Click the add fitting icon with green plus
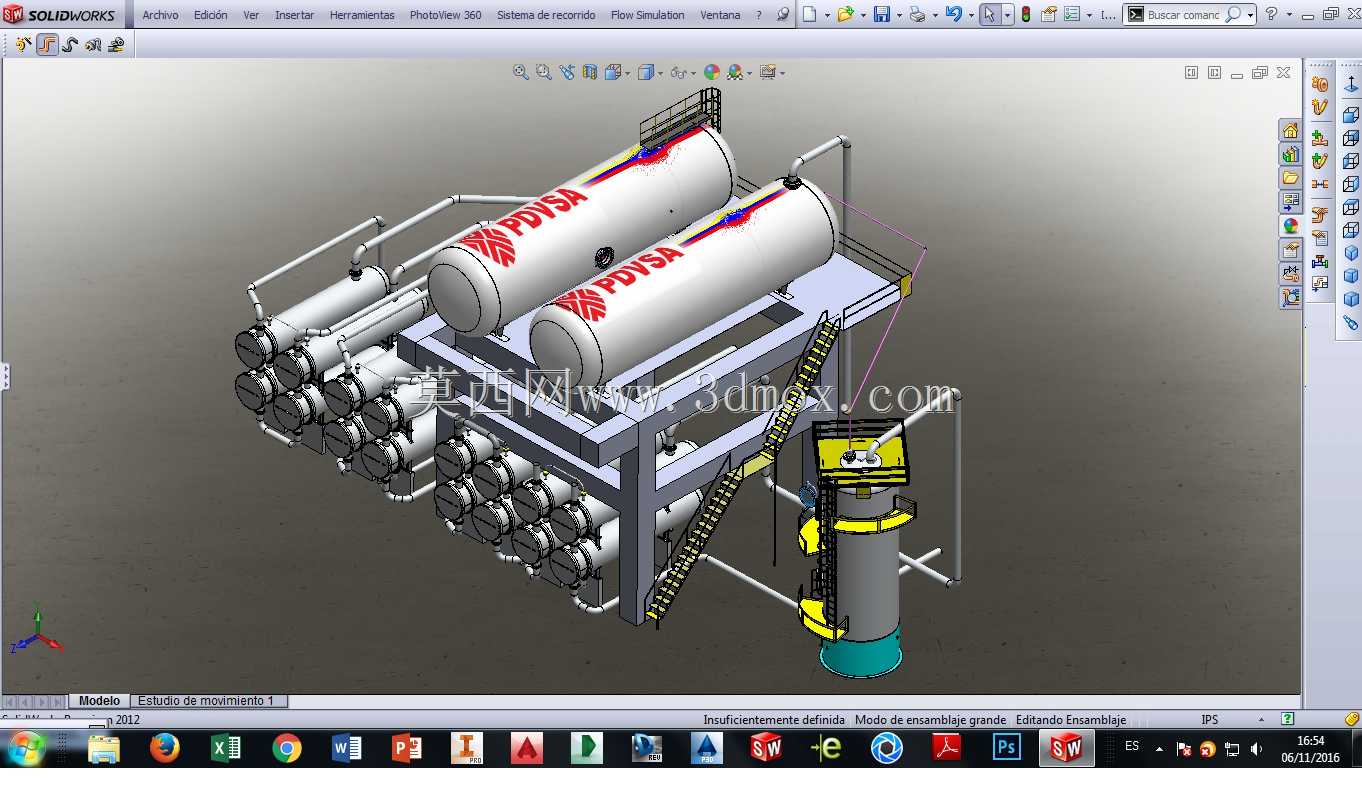1362x790 pixels. pyautogui.click(x=1320, y=137)
